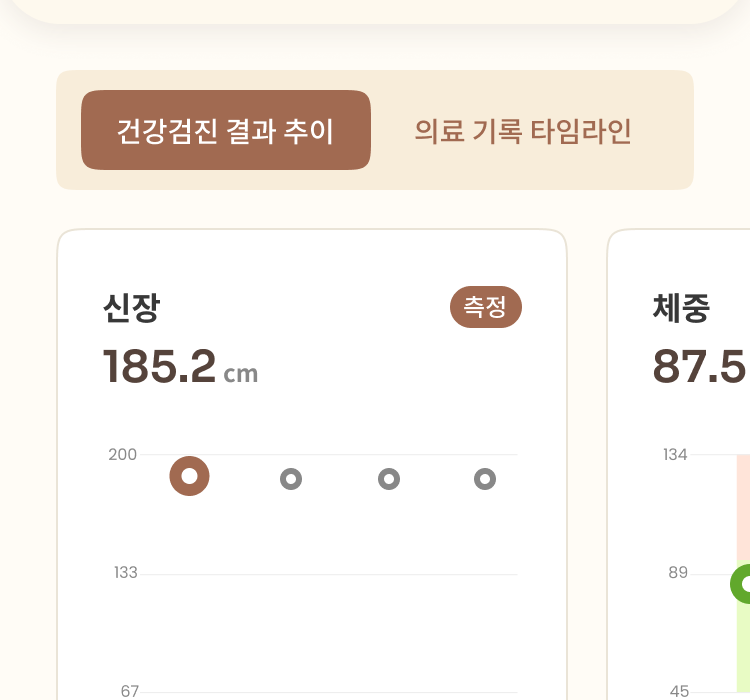Click the 체중 card title
Image resolution: width=750 pixels, height=700 pixels.
[x=681, y=308]
